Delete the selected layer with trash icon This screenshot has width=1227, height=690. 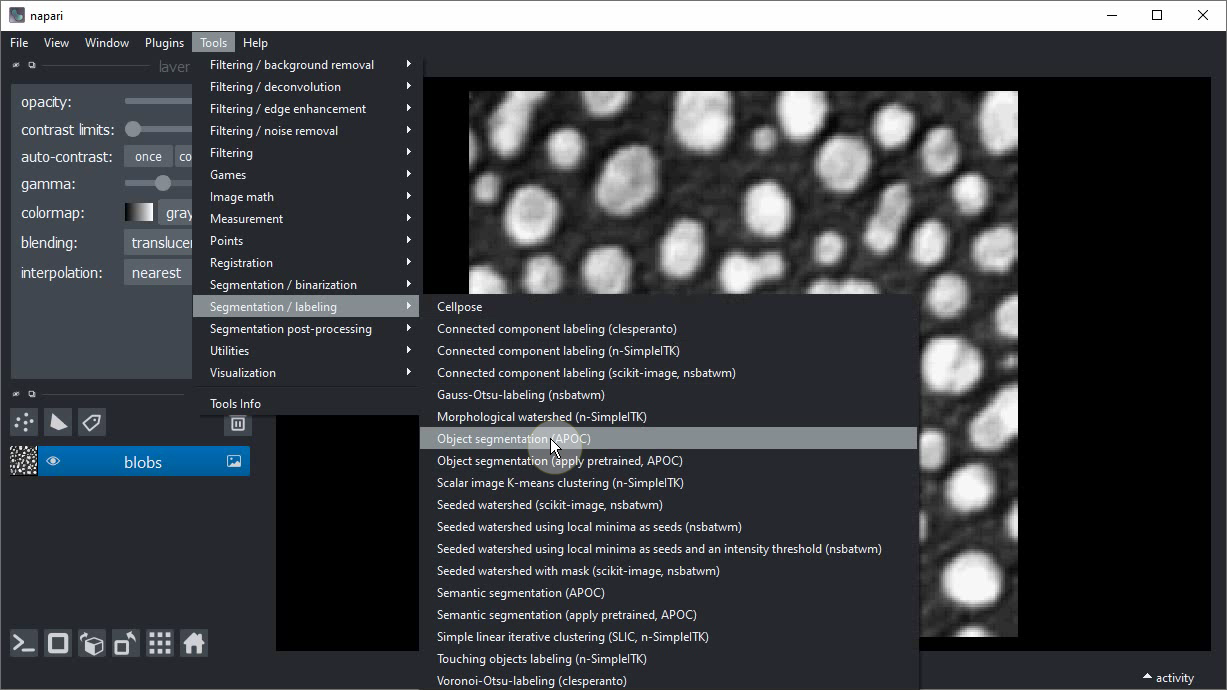click(237, 424)
